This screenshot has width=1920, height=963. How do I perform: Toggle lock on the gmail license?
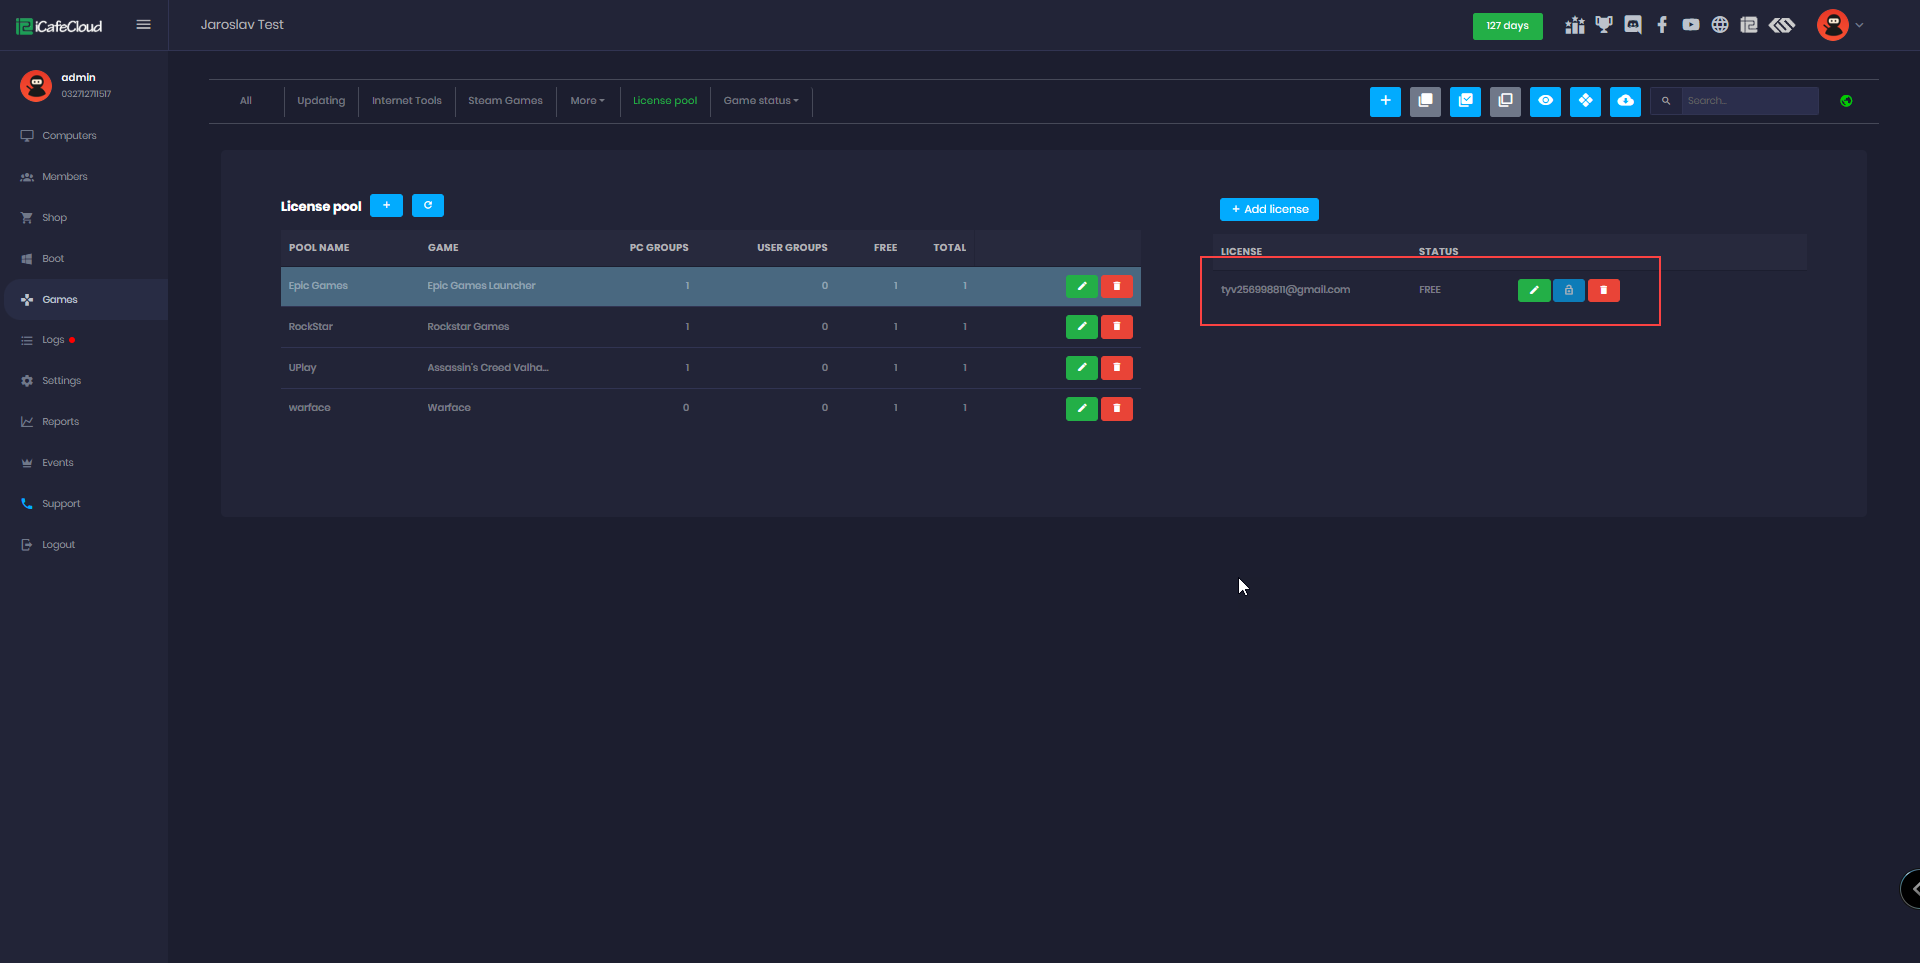click(x=1569, y=290)
